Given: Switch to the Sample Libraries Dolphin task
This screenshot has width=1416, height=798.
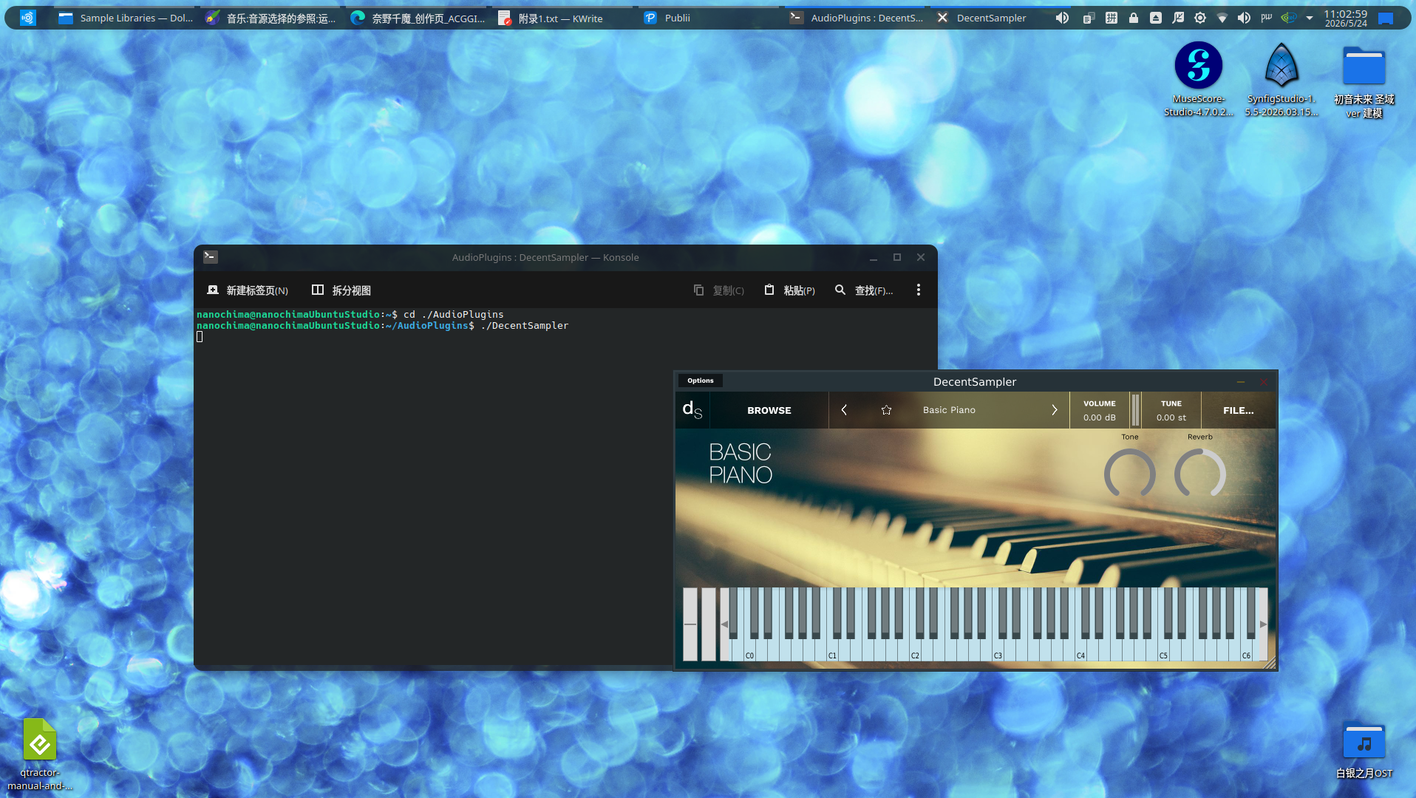Looking at the screenshot, I should pos(126,18).
